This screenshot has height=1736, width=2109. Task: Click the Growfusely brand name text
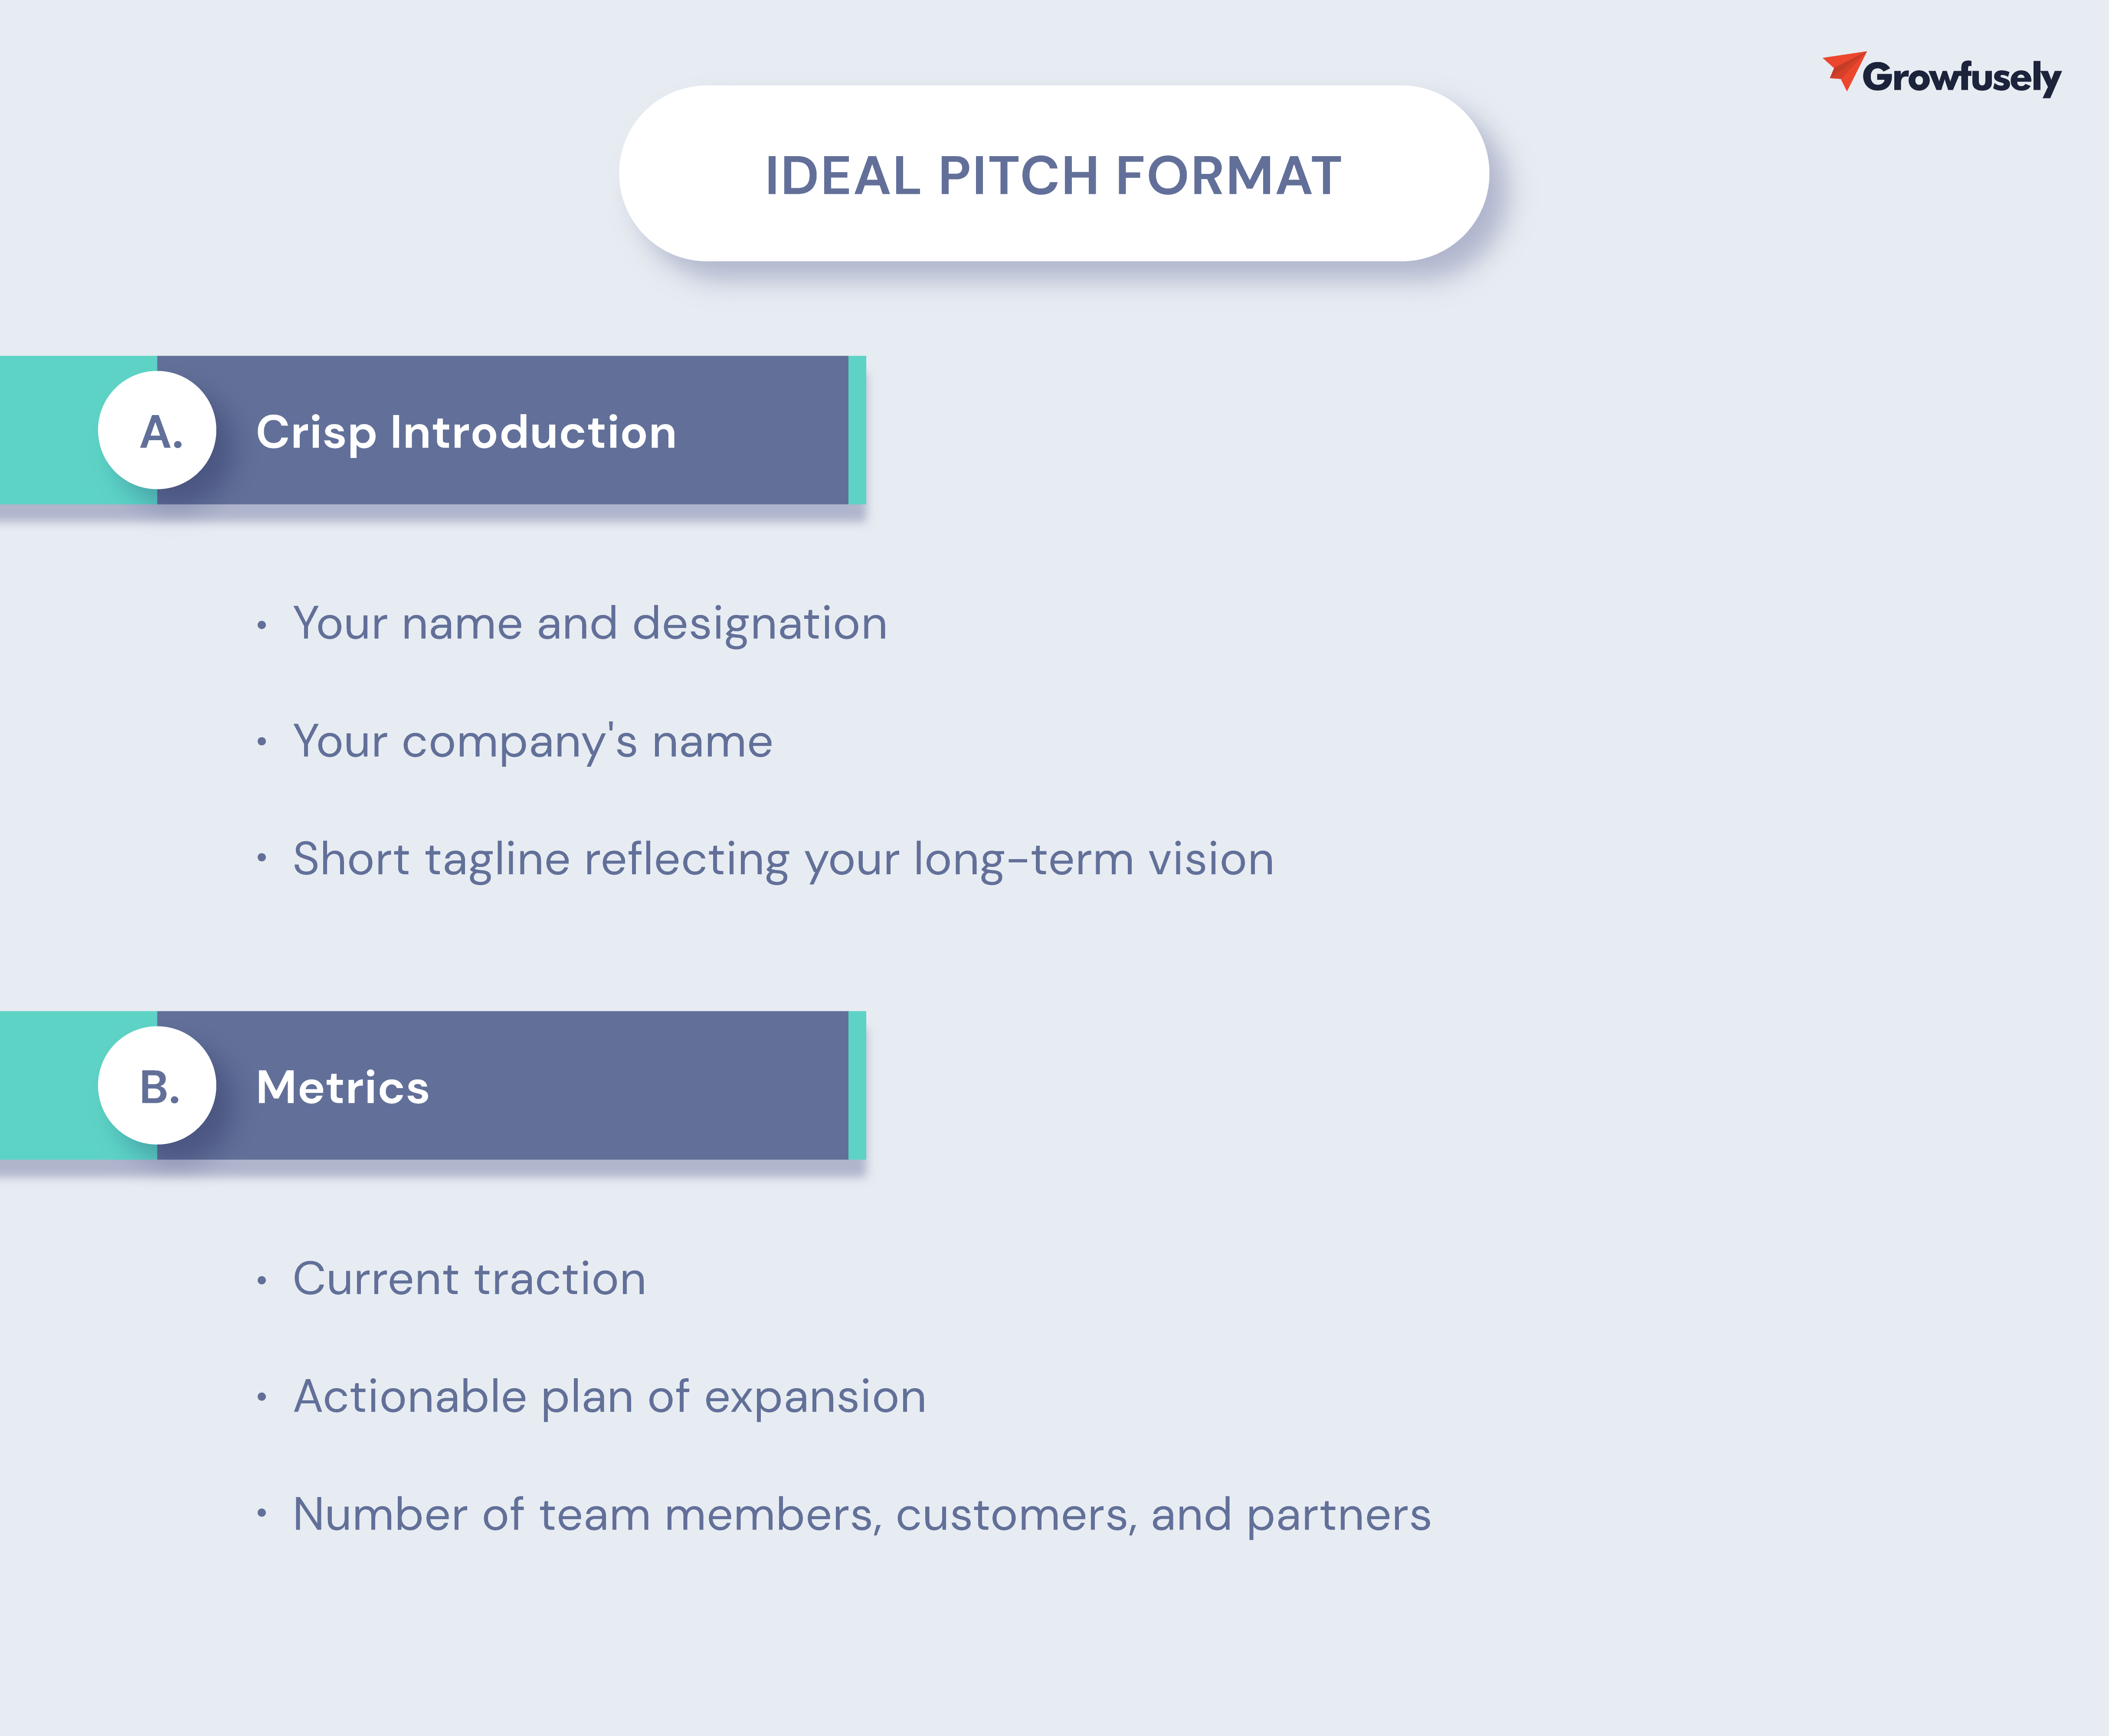pos(1961,77)
